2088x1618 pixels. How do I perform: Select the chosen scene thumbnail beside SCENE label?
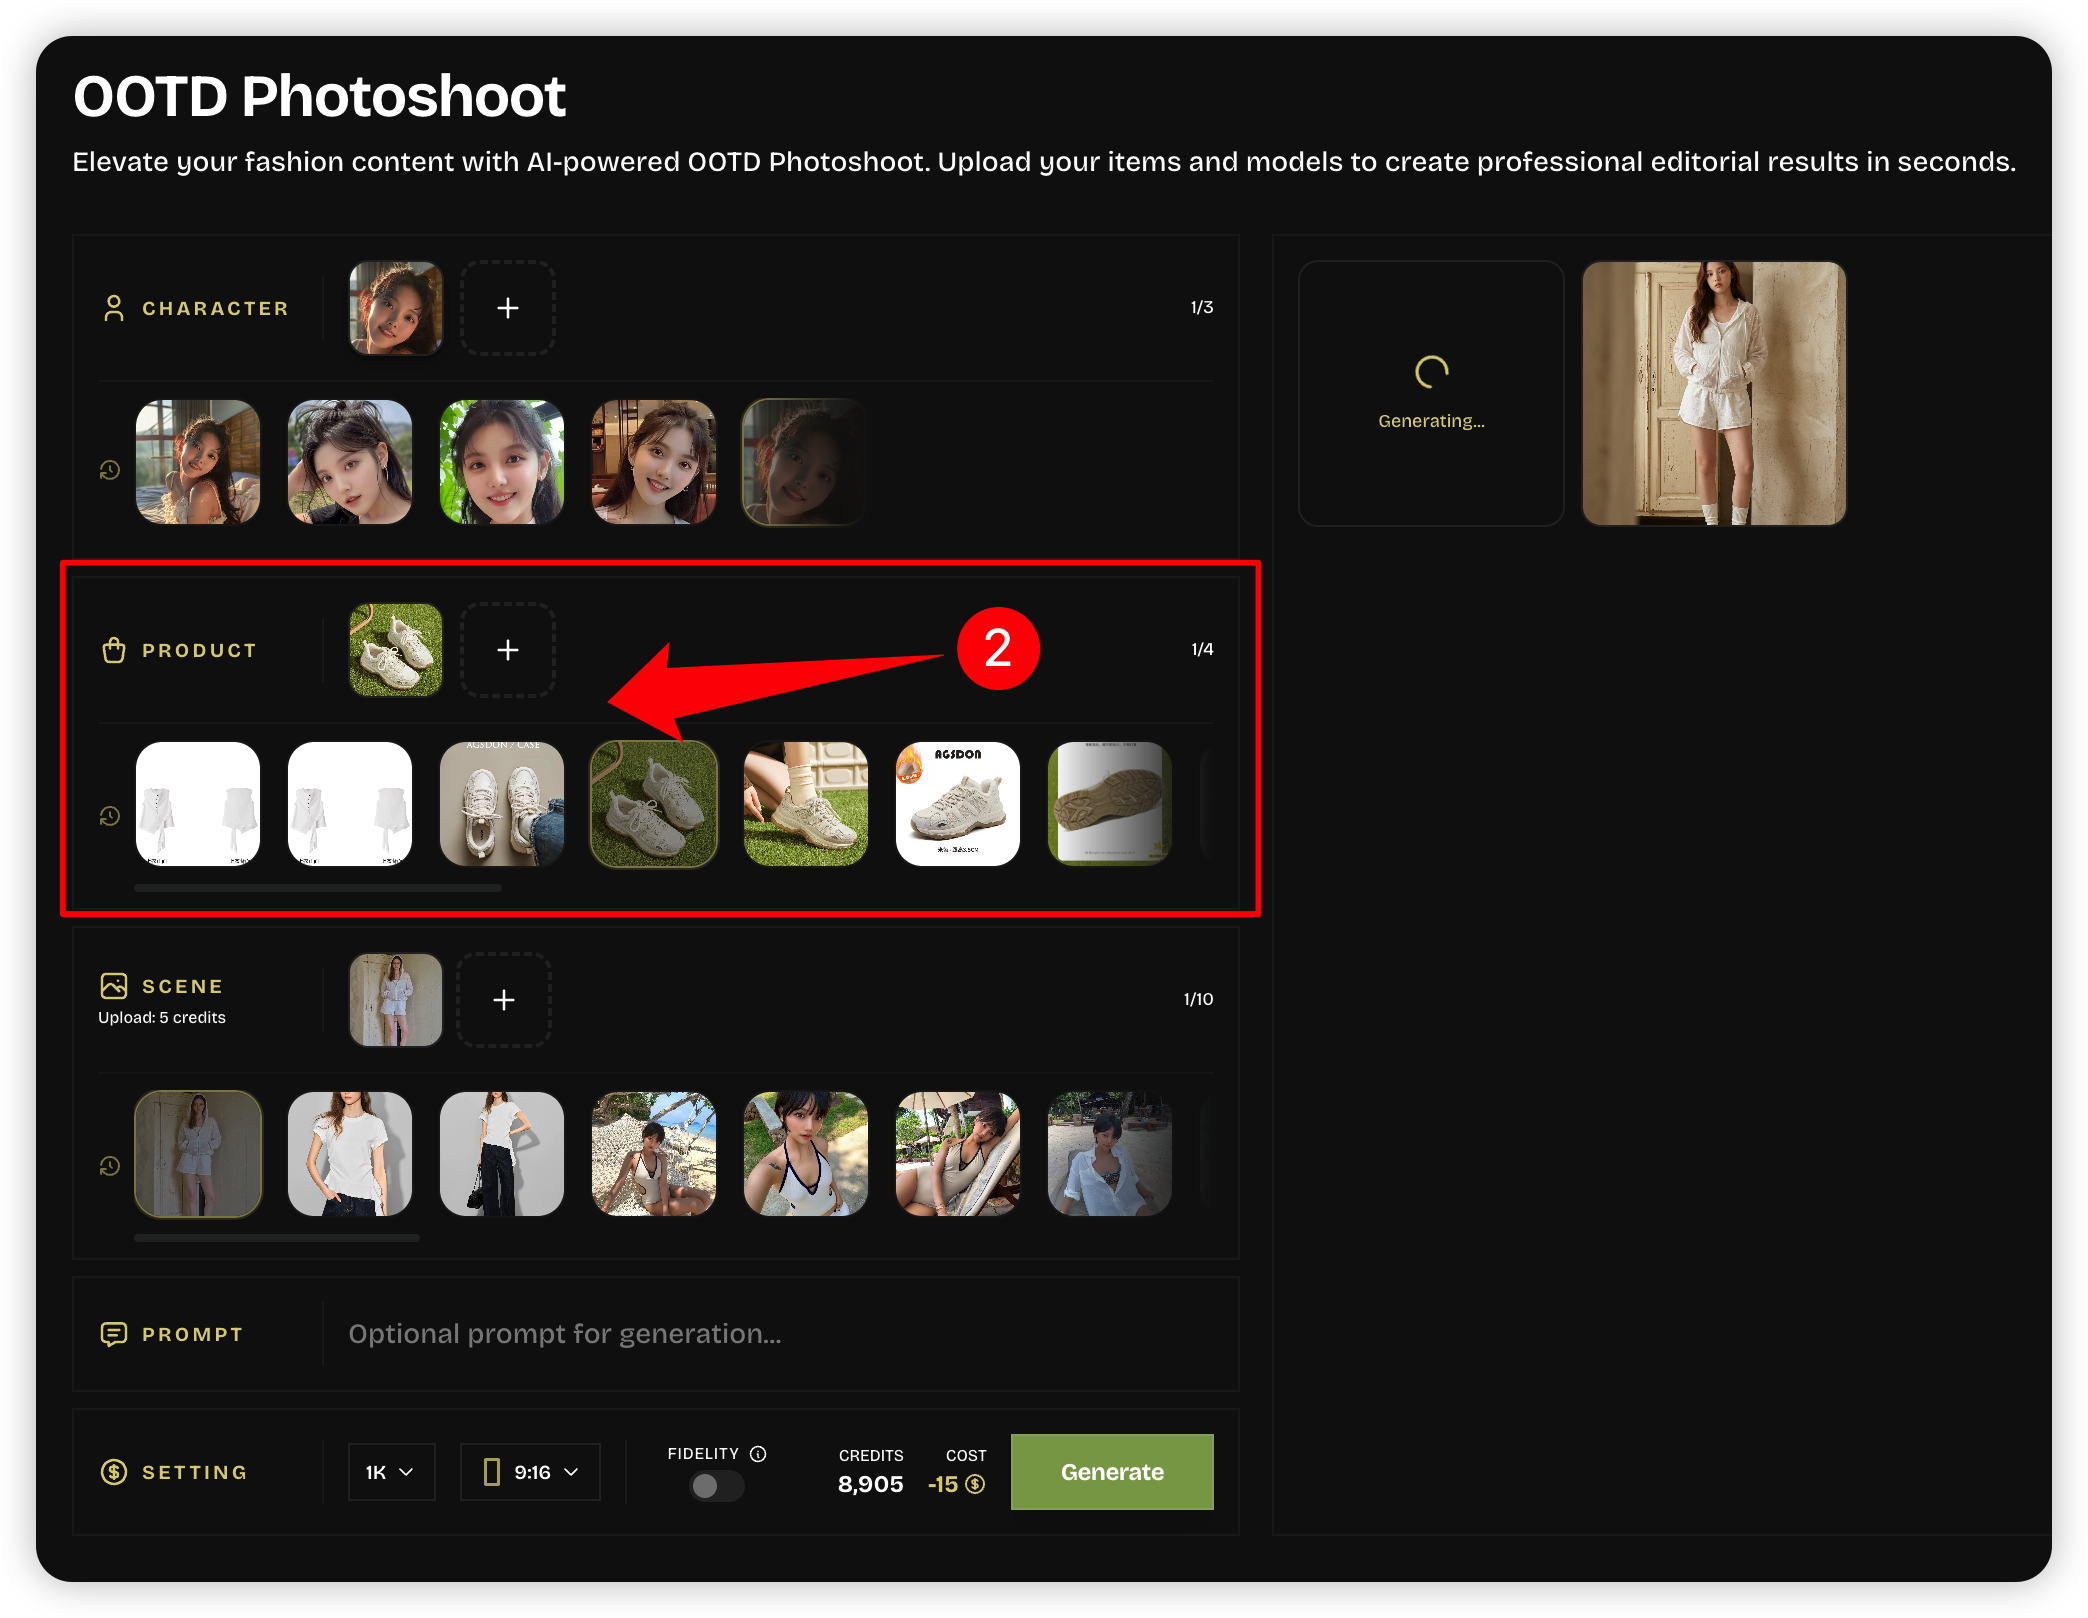click(396, 1000)
